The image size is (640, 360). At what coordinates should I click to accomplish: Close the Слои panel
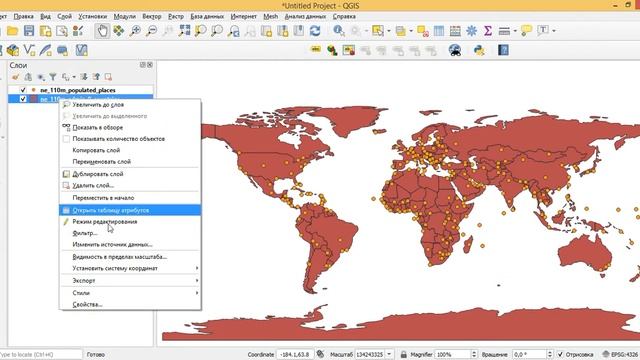tap(150, 65)
